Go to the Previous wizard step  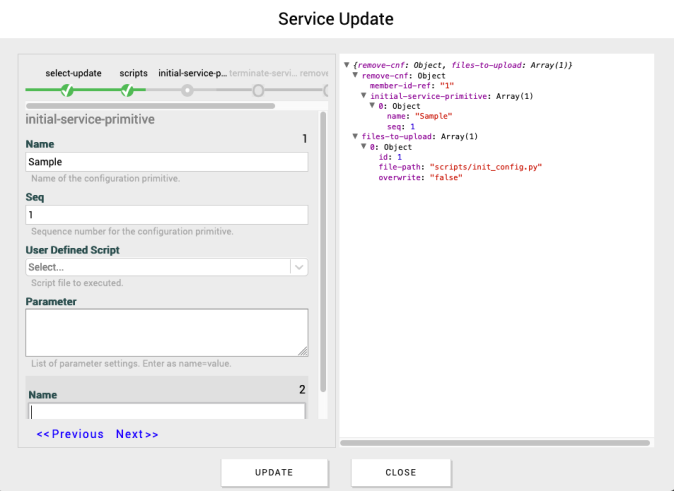tap(70, 434)
